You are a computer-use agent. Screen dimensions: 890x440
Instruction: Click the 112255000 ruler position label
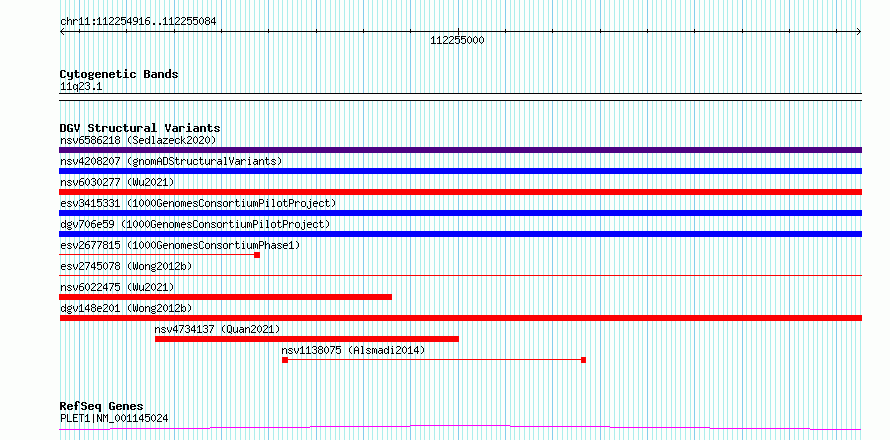coord(457,40)
